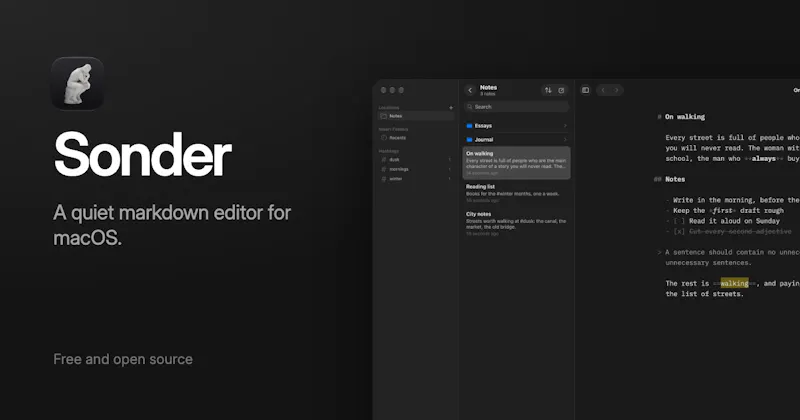Click the '## Notes' heading in editor
Viewport: 800px width, 420px height.
tap(669, 179)
